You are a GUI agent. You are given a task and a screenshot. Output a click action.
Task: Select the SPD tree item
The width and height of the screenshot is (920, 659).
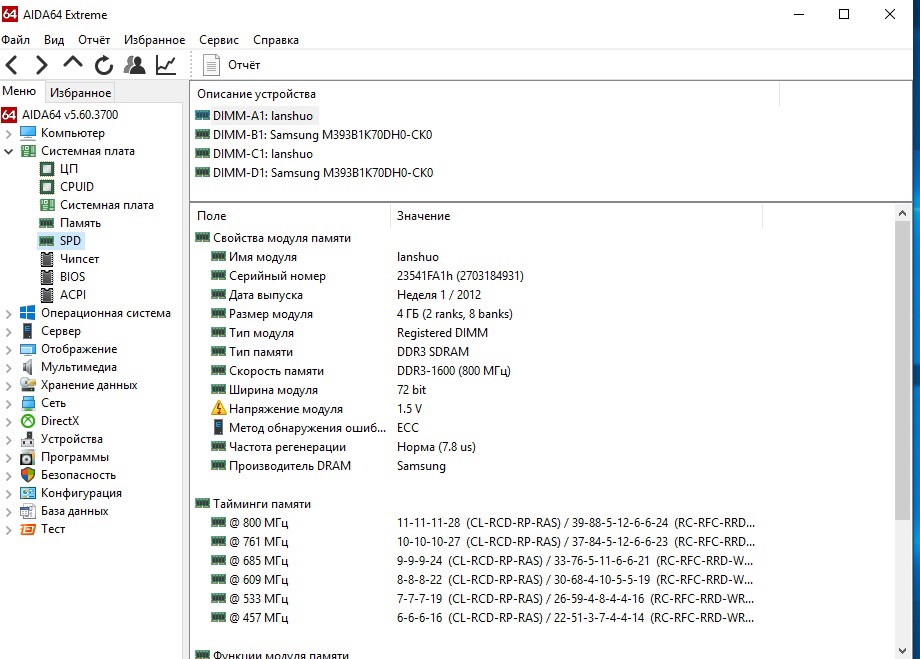tap(70, 241)
